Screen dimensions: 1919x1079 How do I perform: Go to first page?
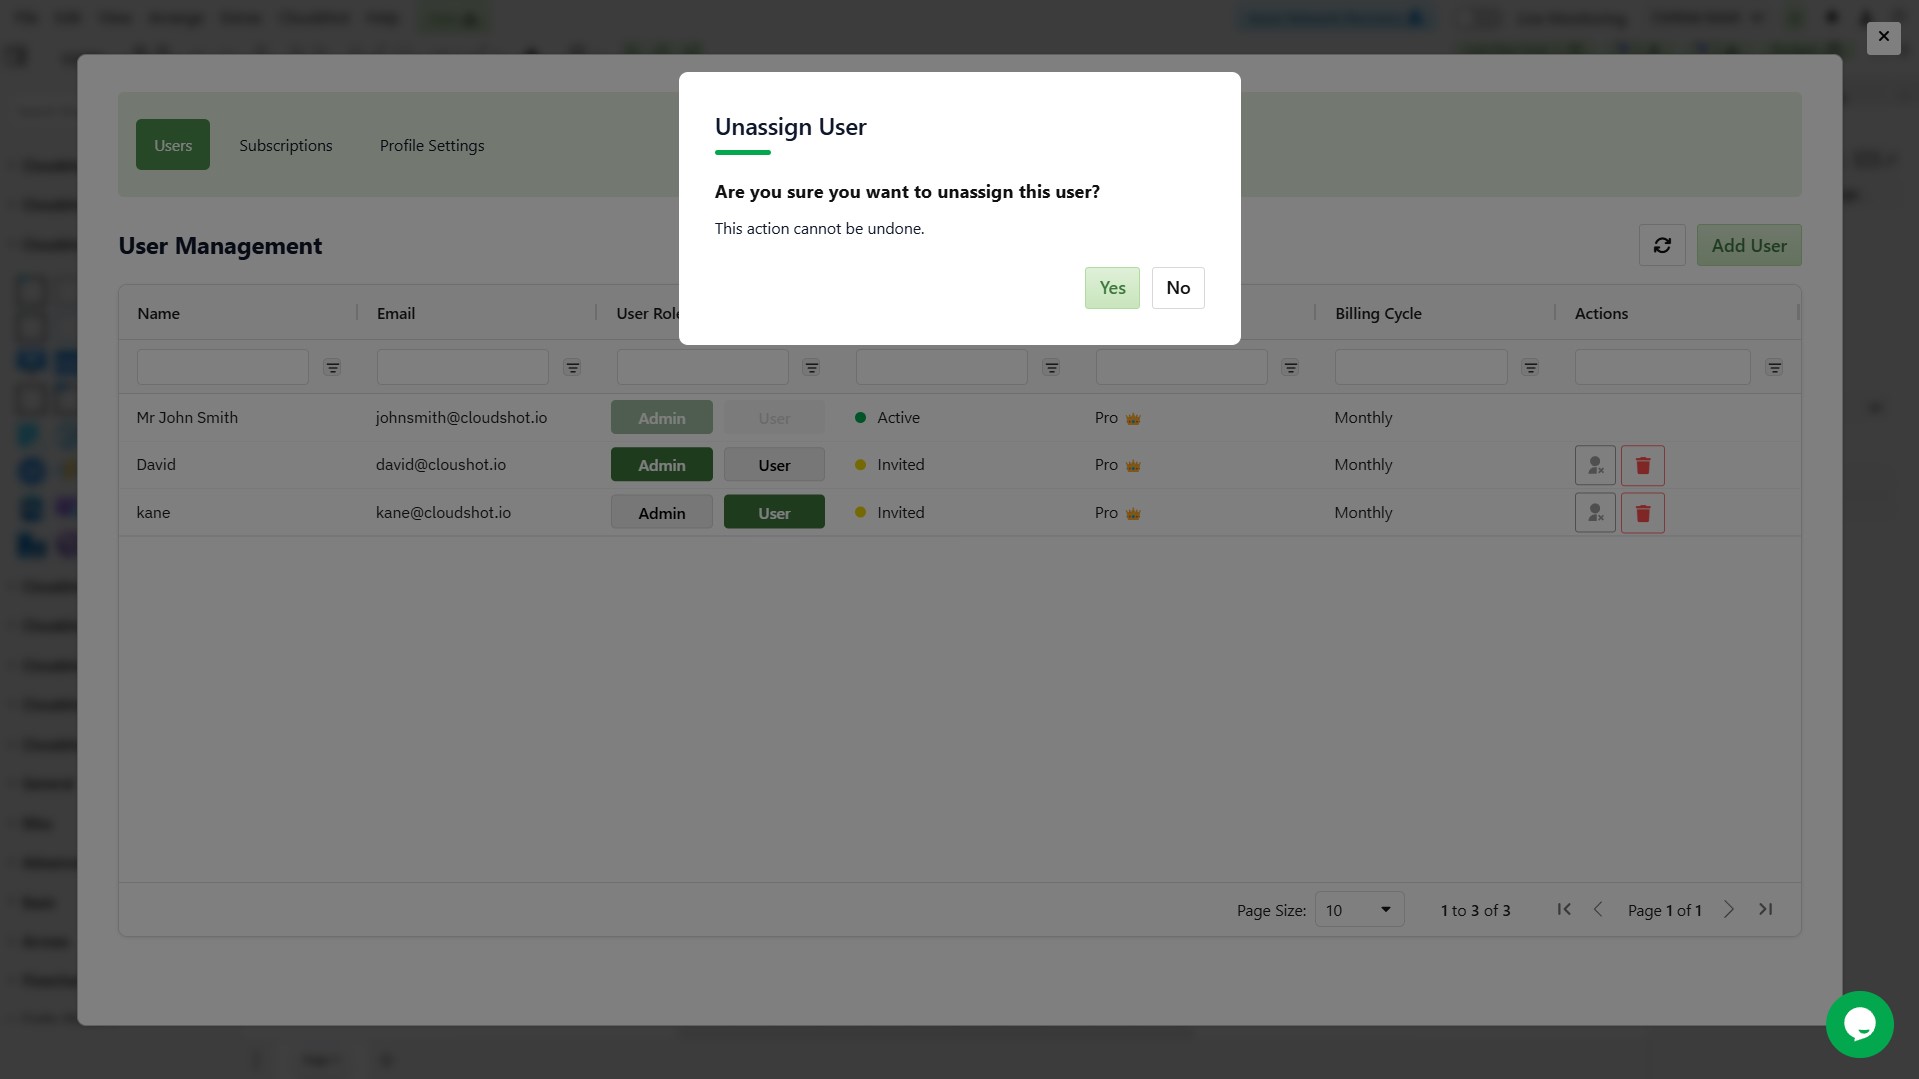(x=1564, y=909)
